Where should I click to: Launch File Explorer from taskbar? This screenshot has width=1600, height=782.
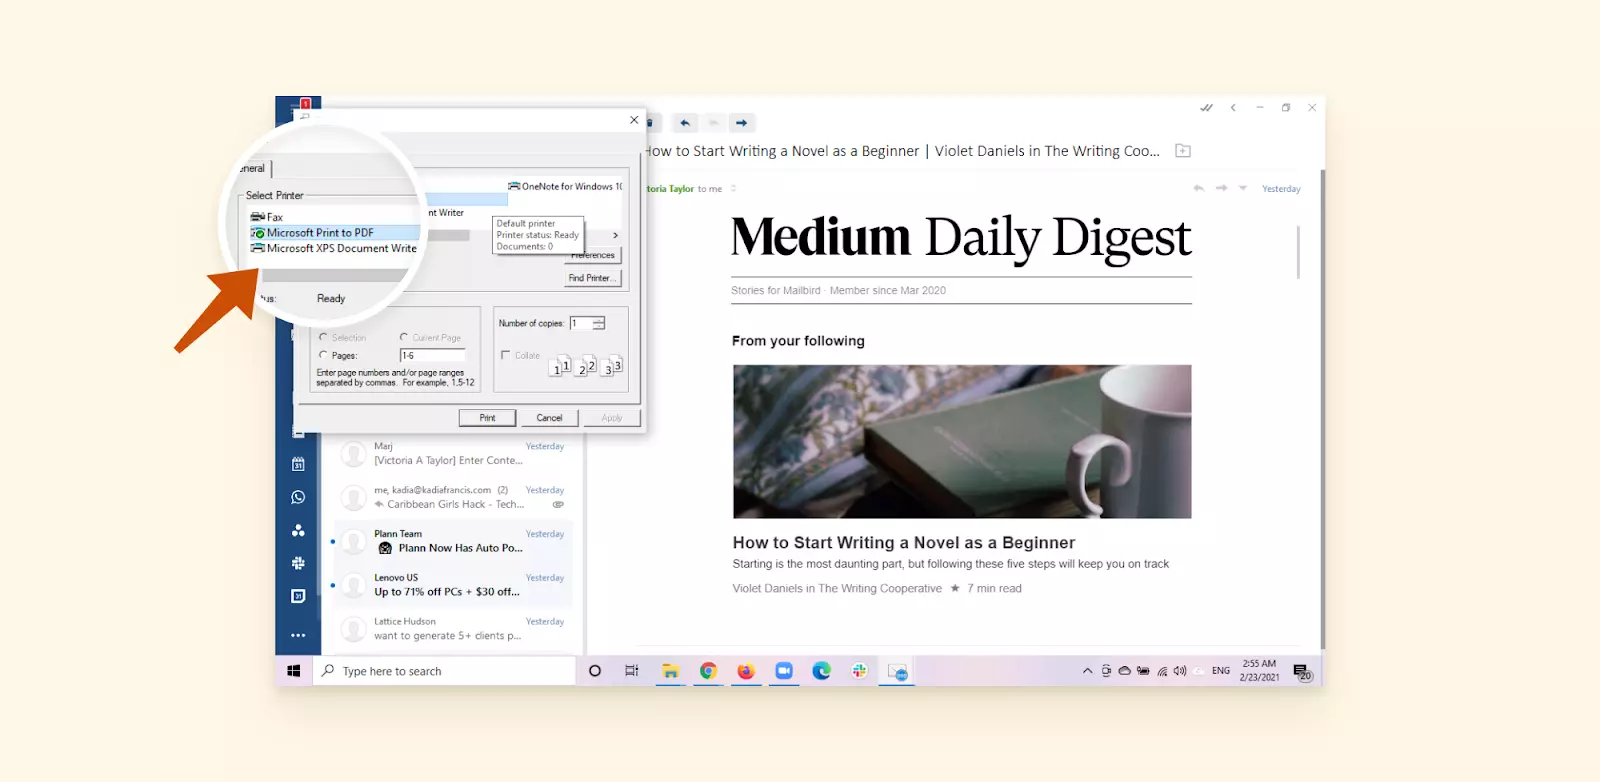coord(670,671)
